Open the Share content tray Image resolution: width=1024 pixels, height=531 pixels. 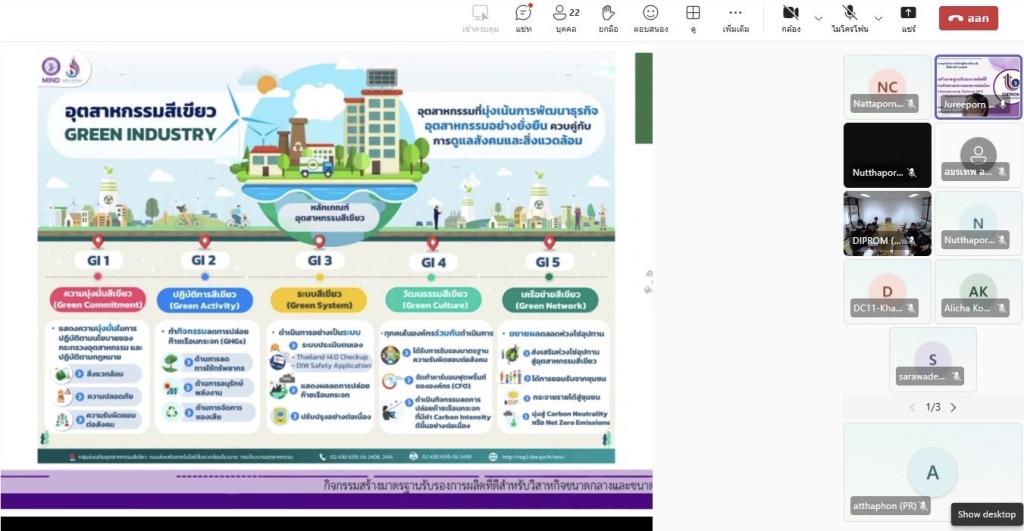click(908, 18)
